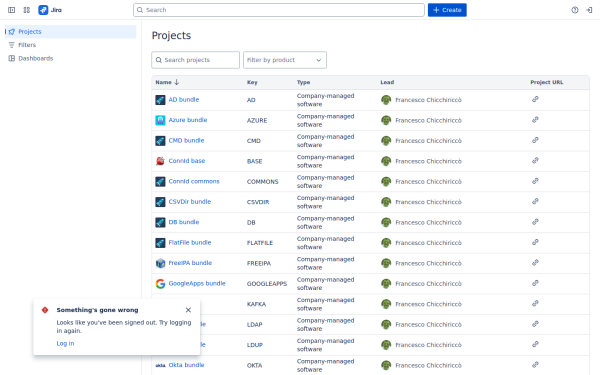
Task: Click the sign-in arrow icon in header
Action: [x=589, y=10]
